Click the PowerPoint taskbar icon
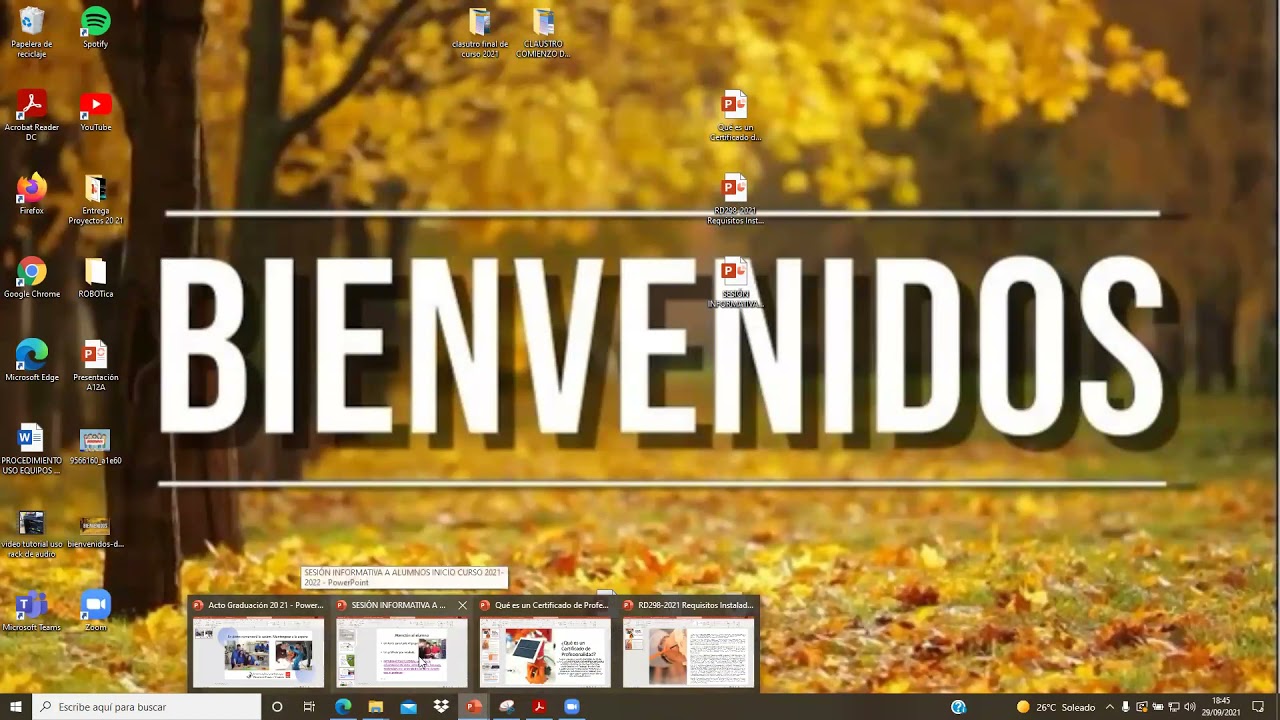Viewport: 1280px width, 720px height. (x=474, y=707)
